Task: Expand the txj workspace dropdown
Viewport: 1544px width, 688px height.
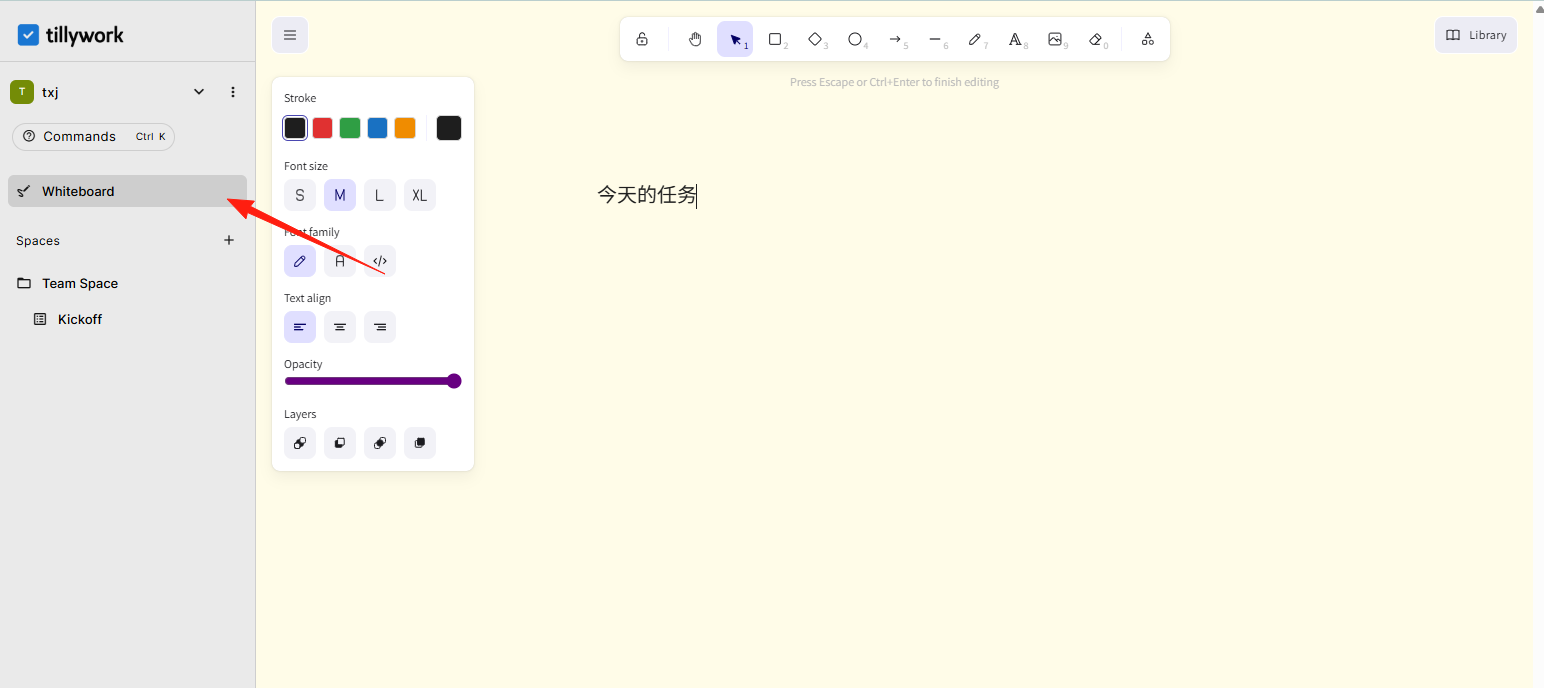Action: point(199,92)
